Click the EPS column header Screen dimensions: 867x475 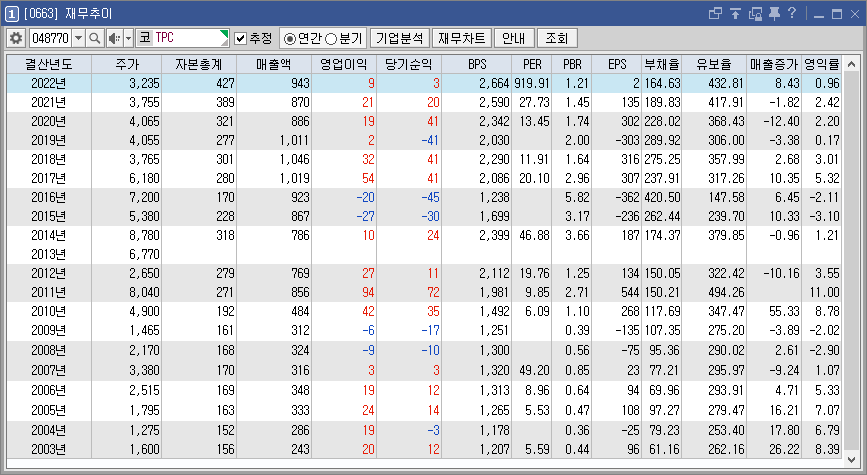click(617, 64)
